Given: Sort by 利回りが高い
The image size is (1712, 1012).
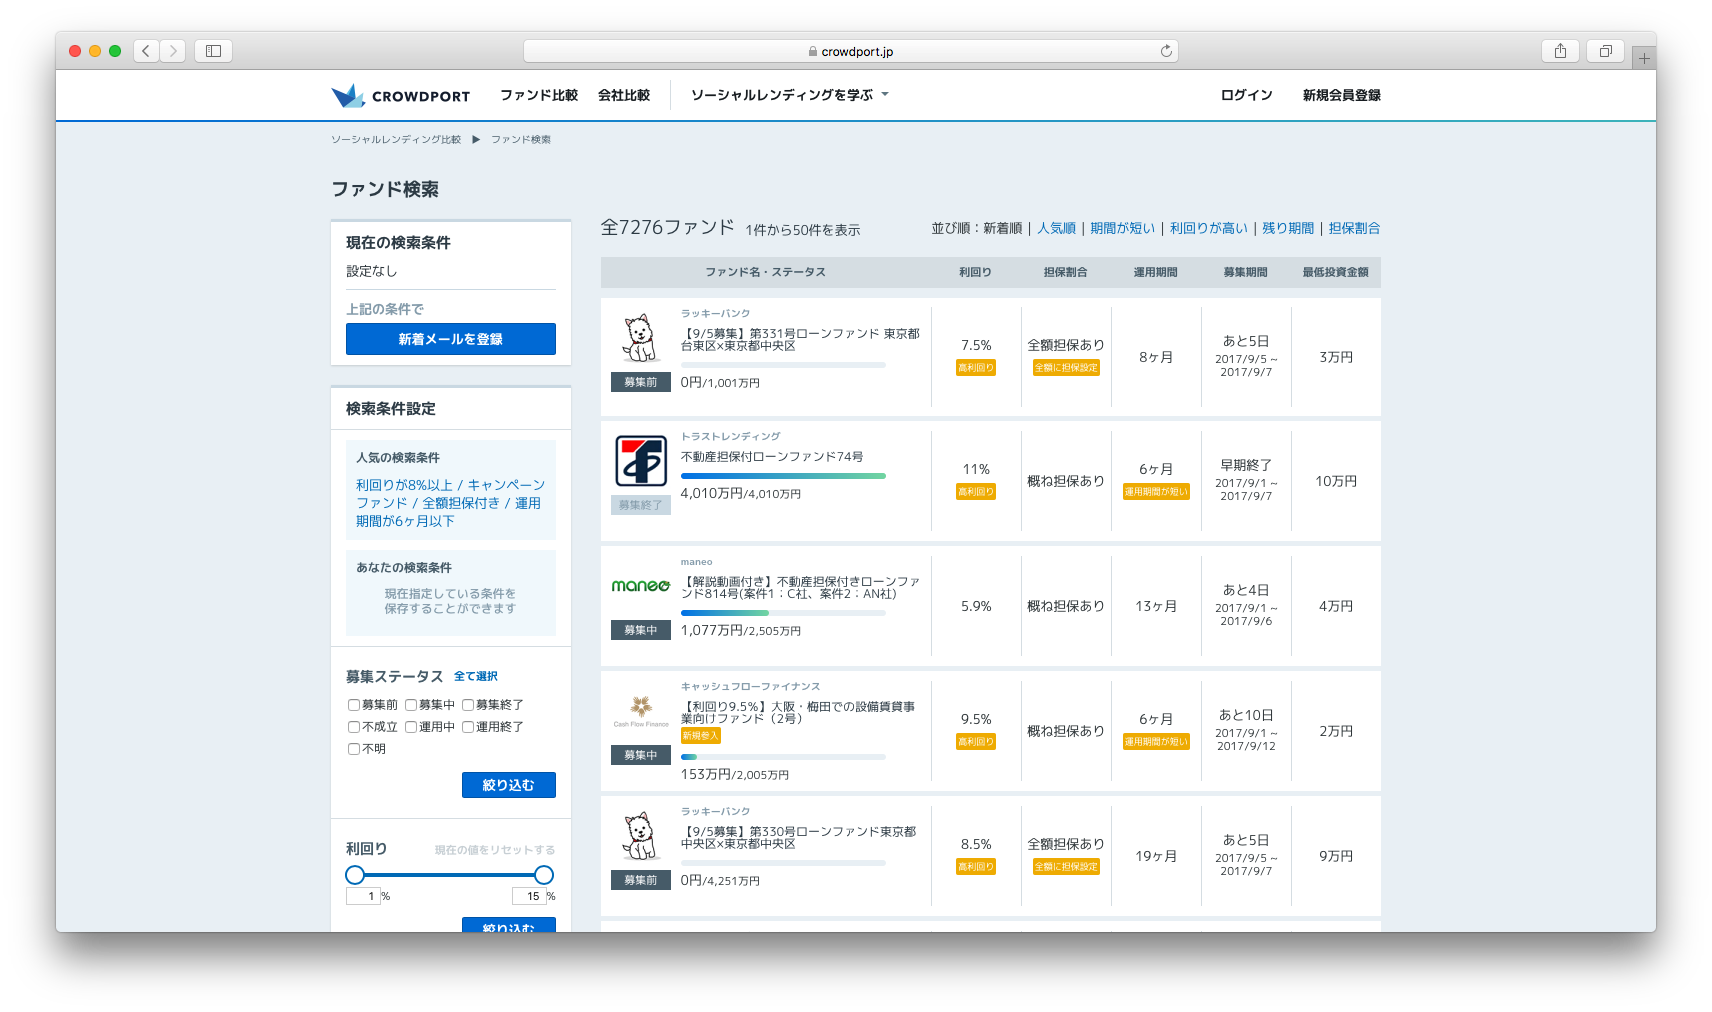Looking at the screenshot, I should (1209, 228).
